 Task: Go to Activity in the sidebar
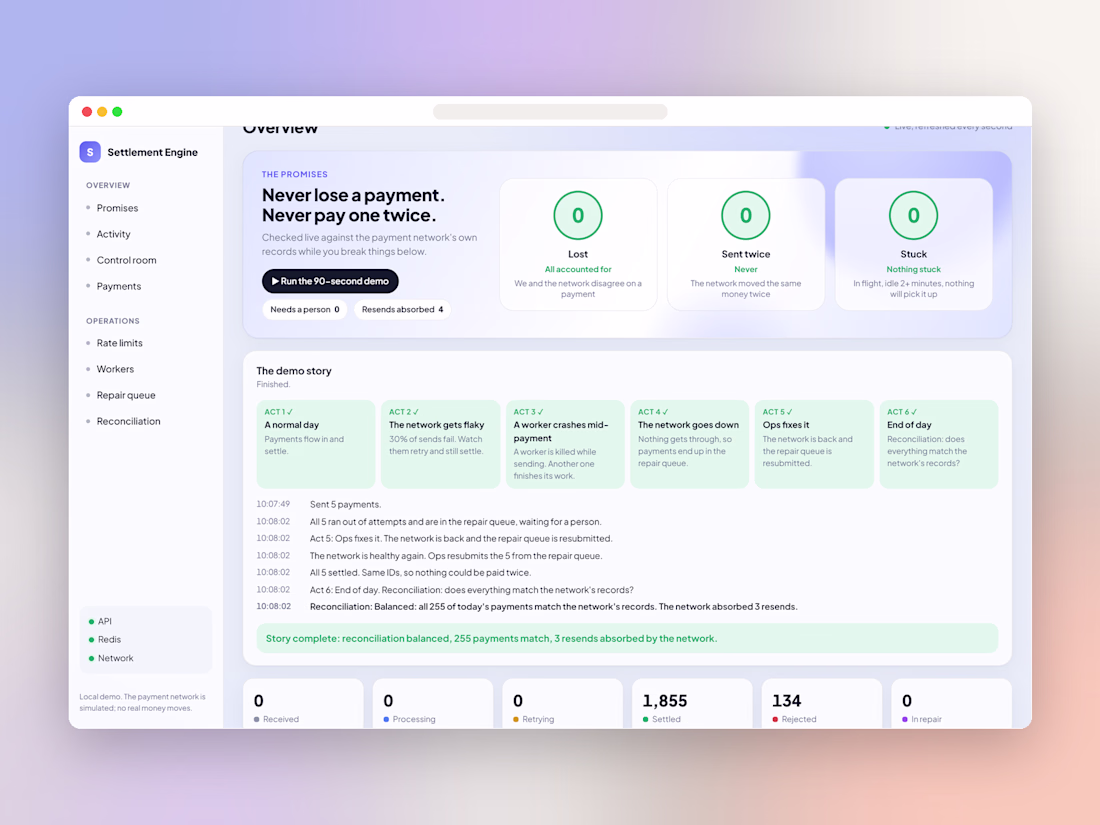(114, 234)
